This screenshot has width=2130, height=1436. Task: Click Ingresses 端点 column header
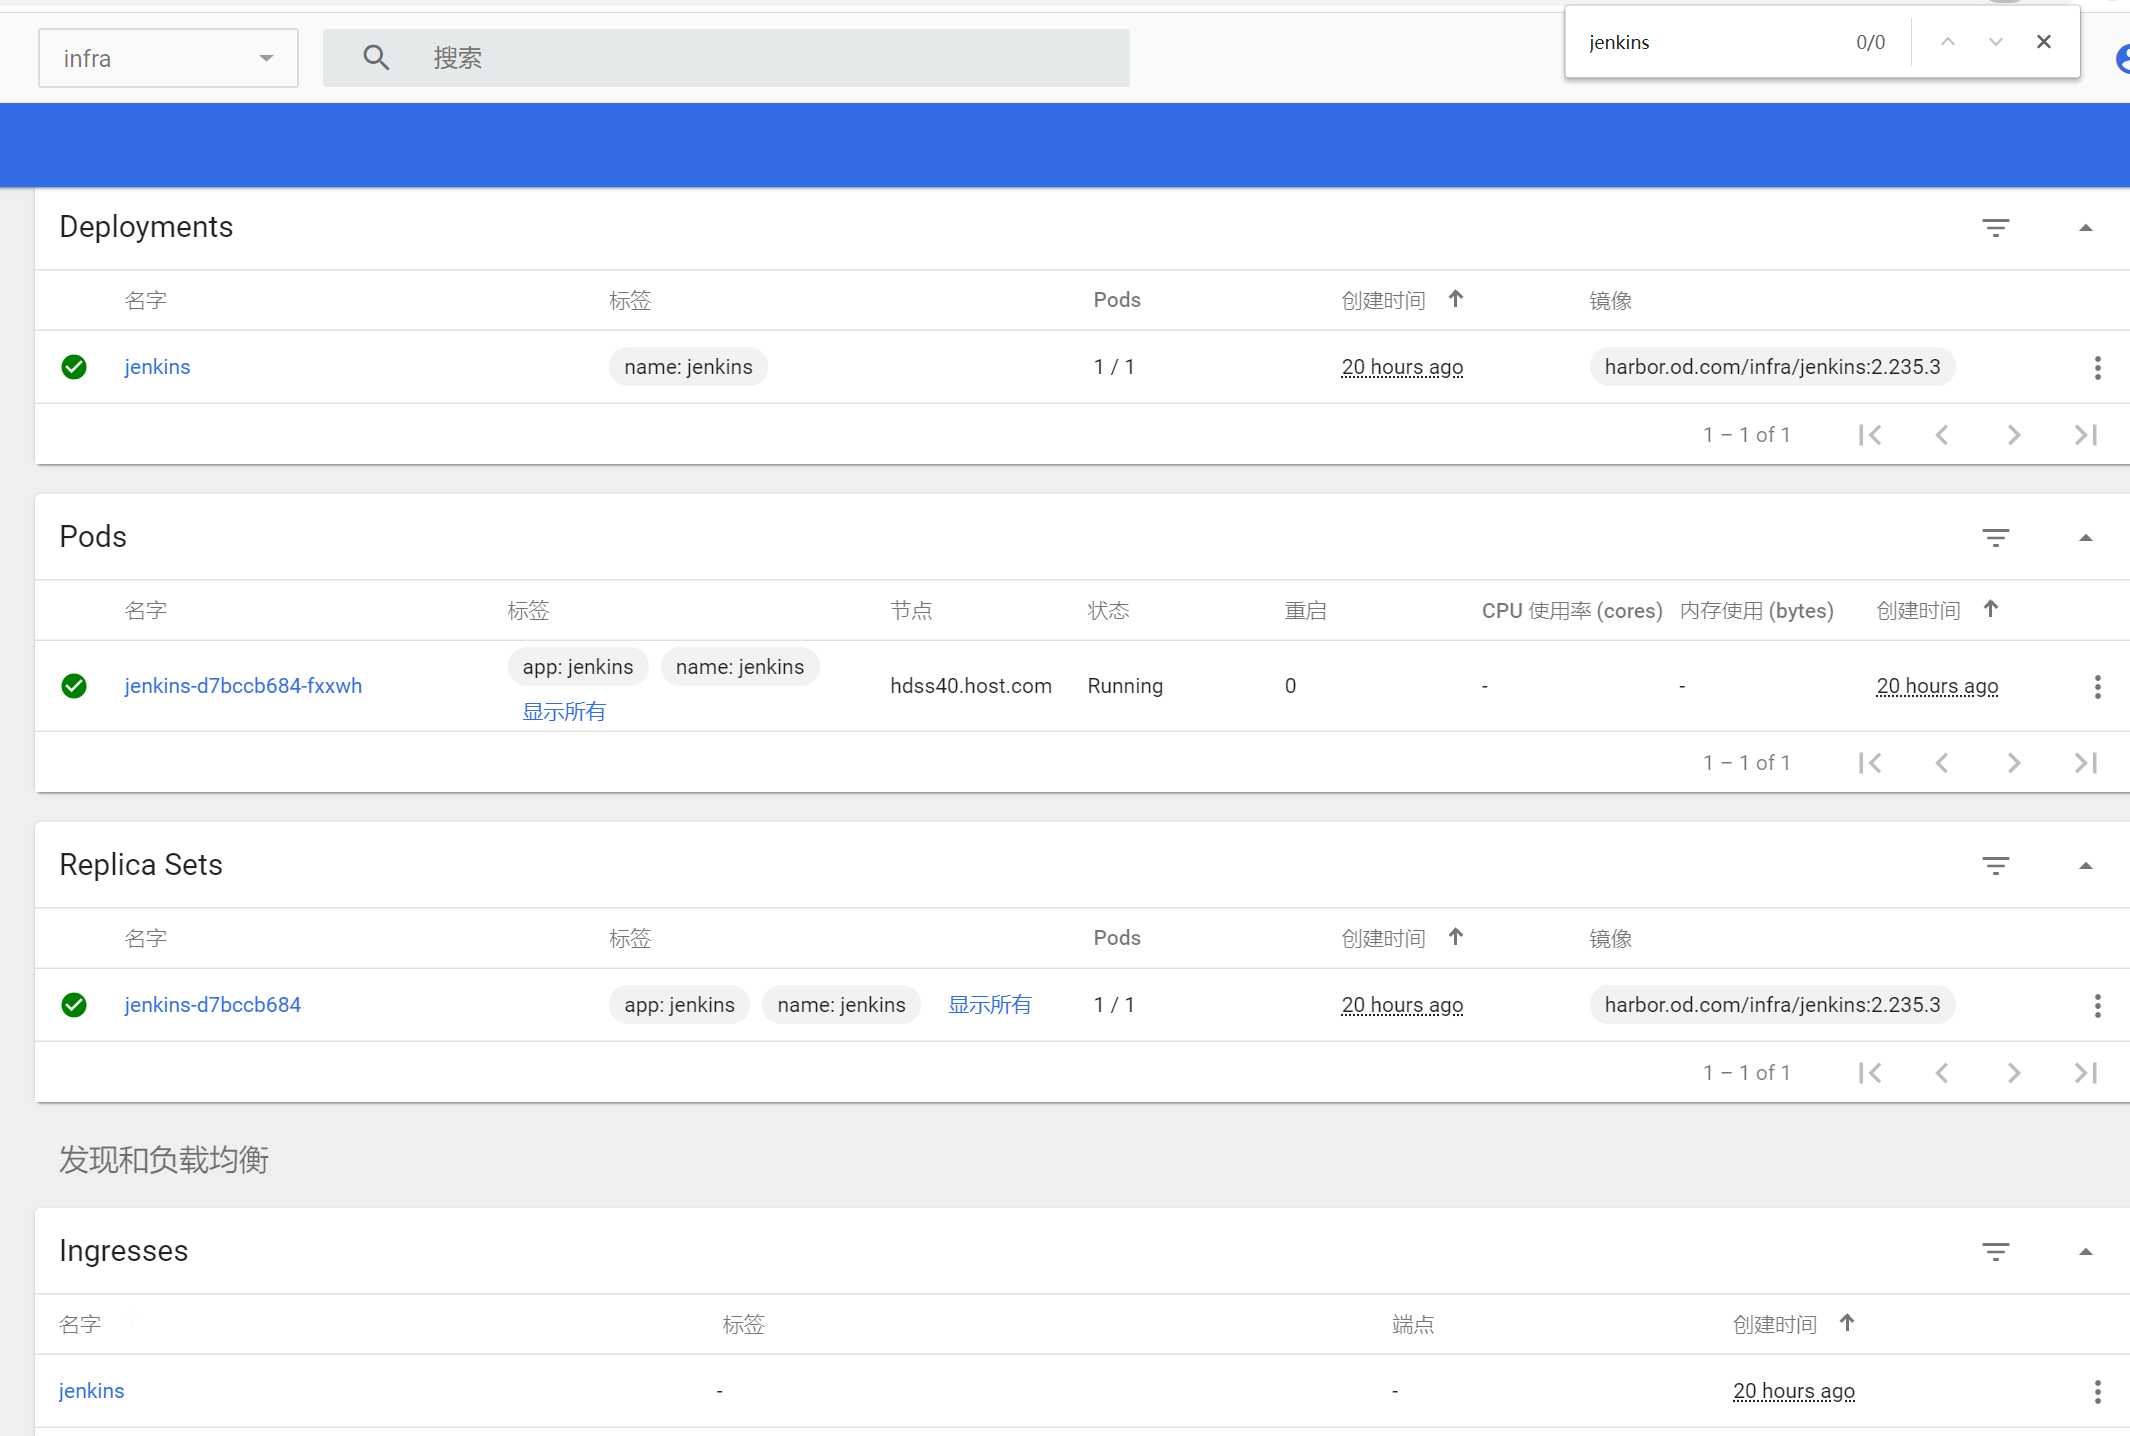(1413, 1324)
